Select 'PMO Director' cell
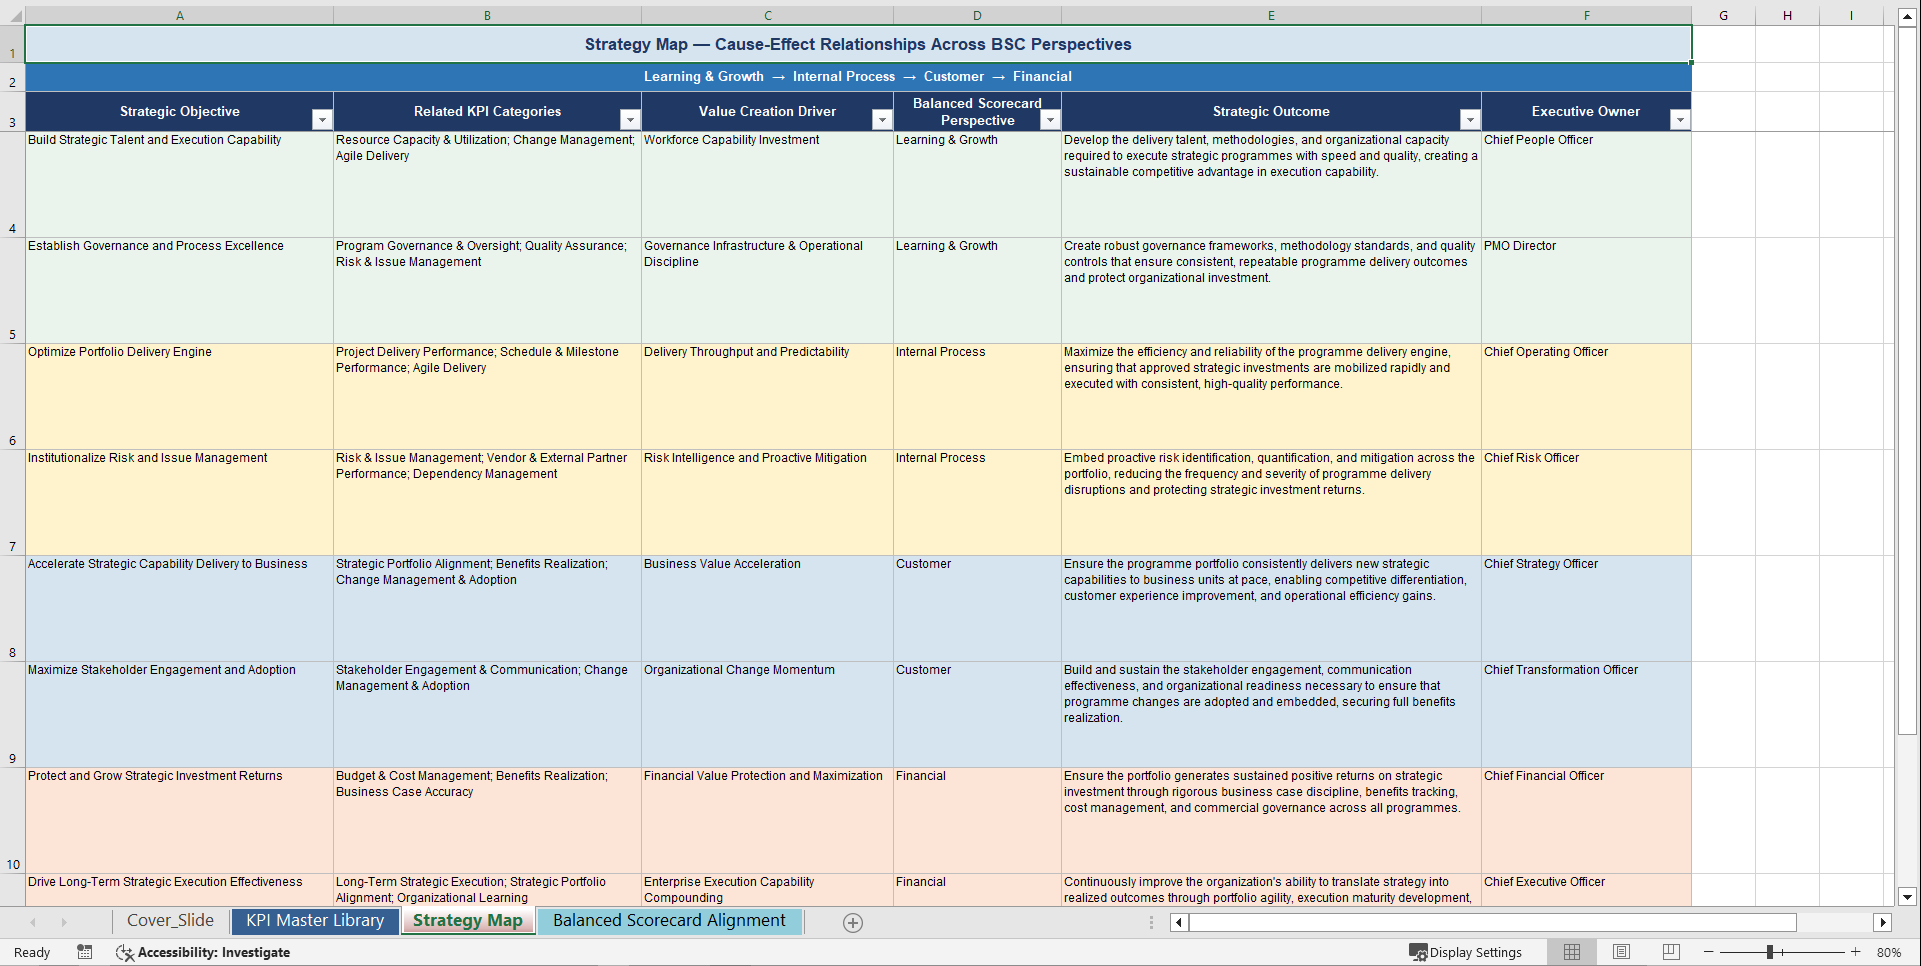This screenshot has height=966, width=1921. (1586, 291)
